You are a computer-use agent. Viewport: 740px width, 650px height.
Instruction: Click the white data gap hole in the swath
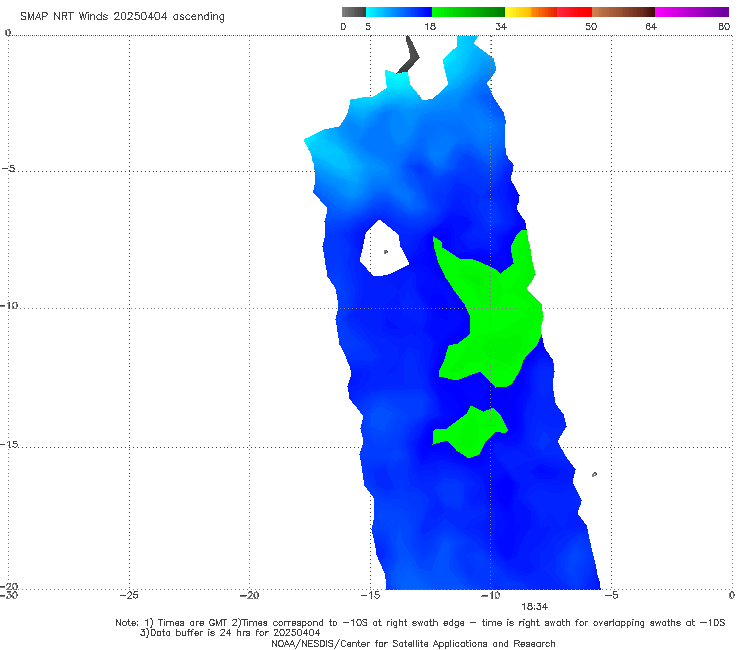tap(383, 250)
